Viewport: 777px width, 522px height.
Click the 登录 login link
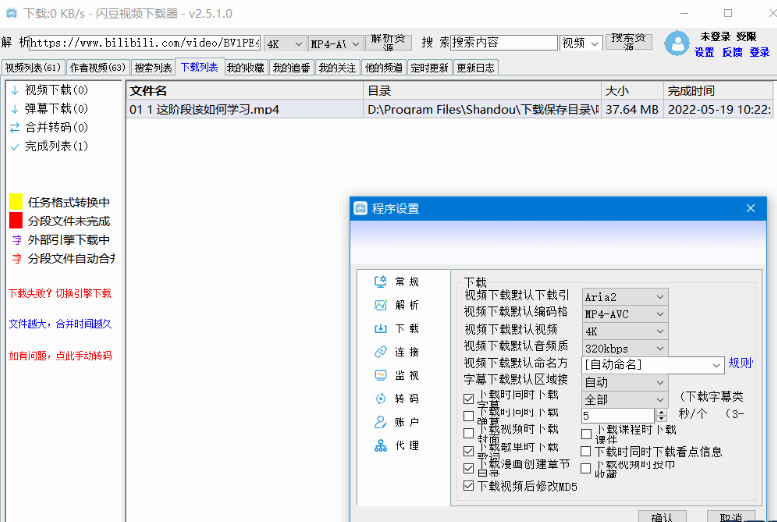click(759, 52)
